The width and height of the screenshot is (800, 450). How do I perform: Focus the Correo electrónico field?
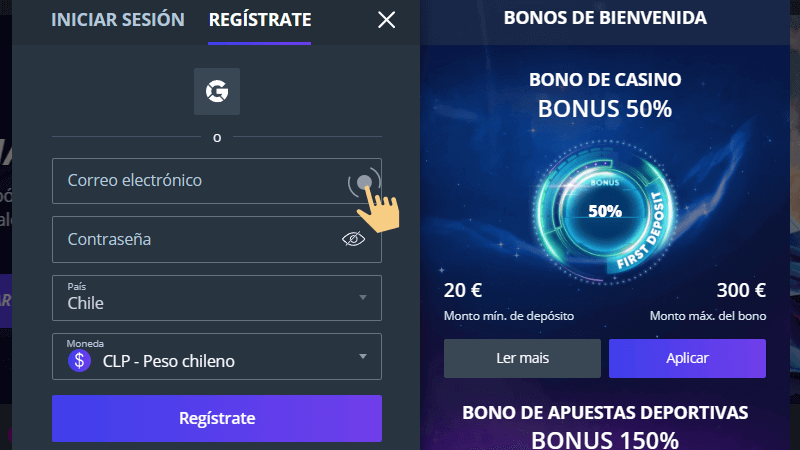pos(200,181)
